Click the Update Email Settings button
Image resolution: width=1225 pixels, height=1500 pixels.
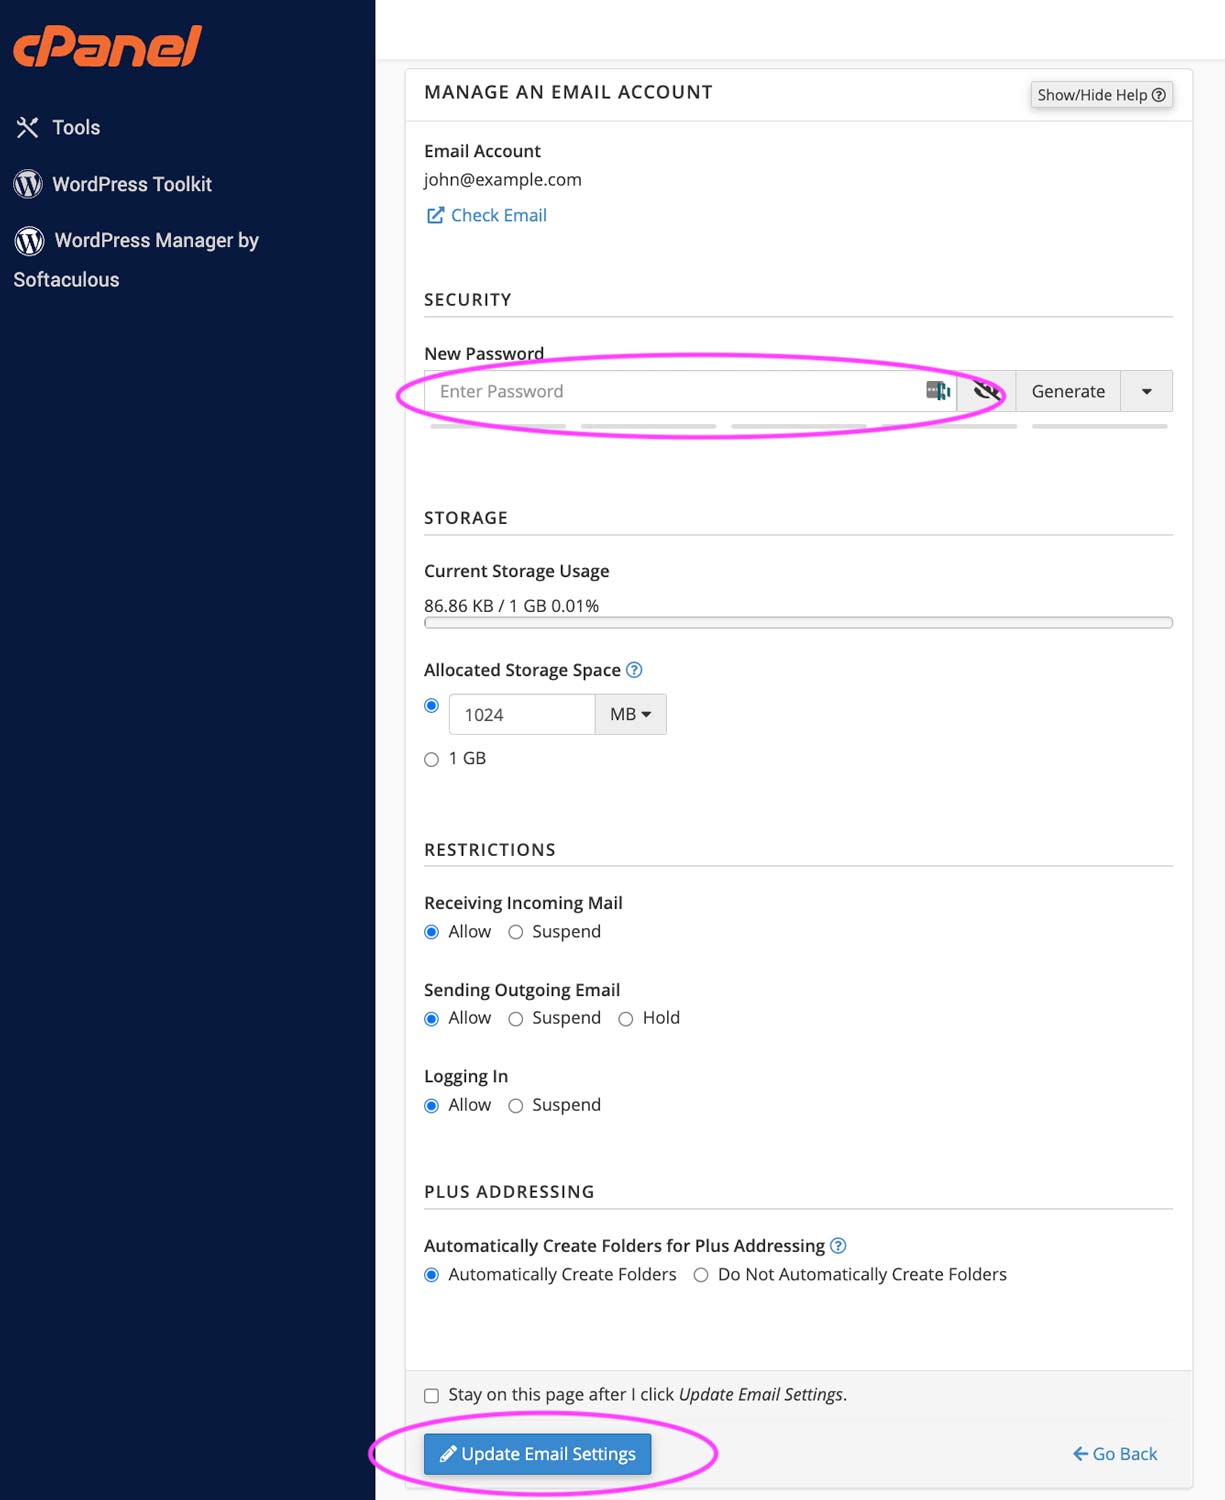coord(537,1453)
